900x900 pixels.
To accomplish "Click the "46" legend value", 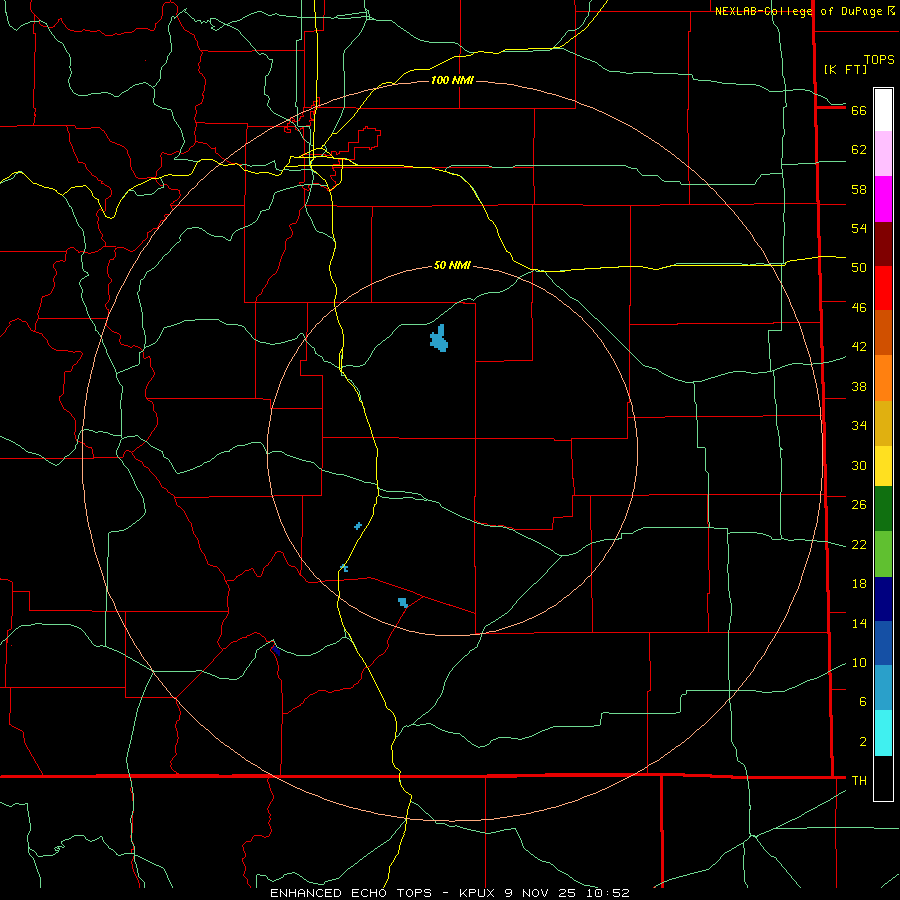I will (x=859, y=308).
